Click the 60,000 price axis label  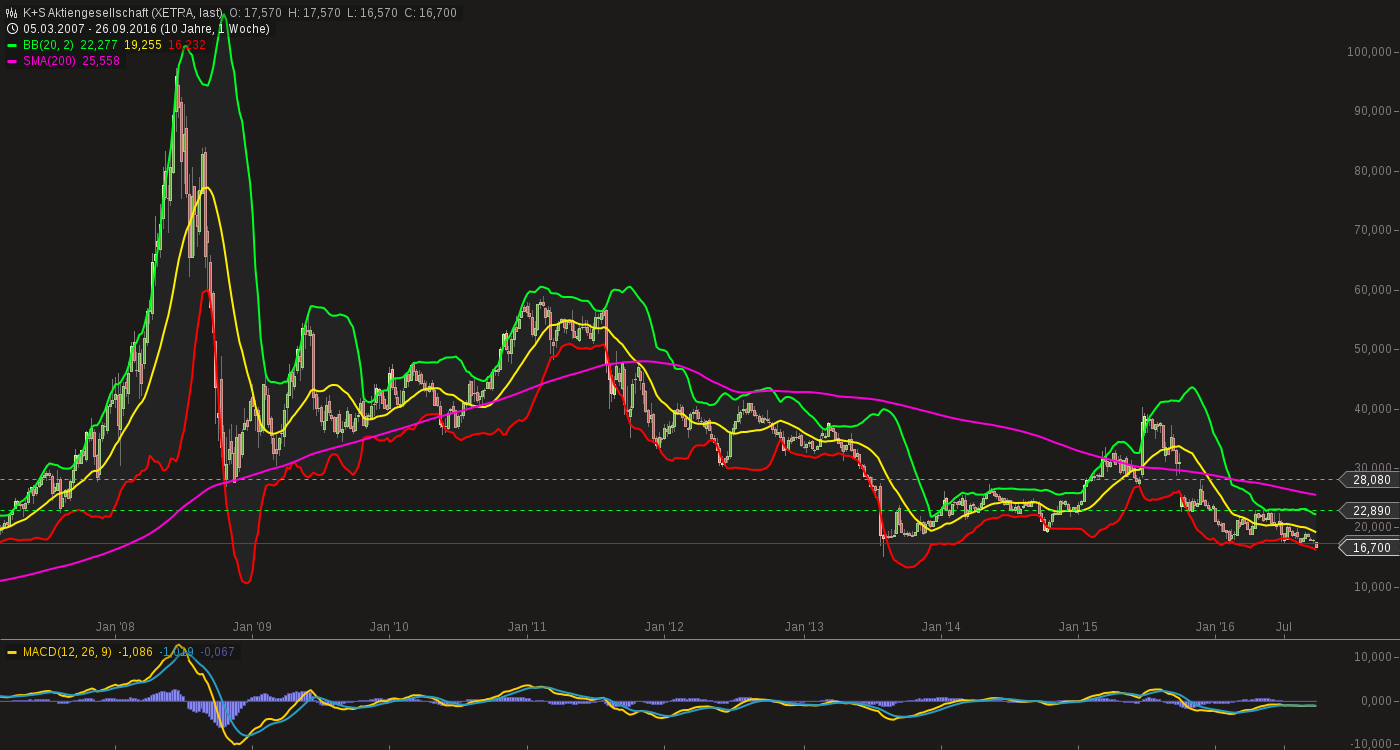(x=1373, y=290)
